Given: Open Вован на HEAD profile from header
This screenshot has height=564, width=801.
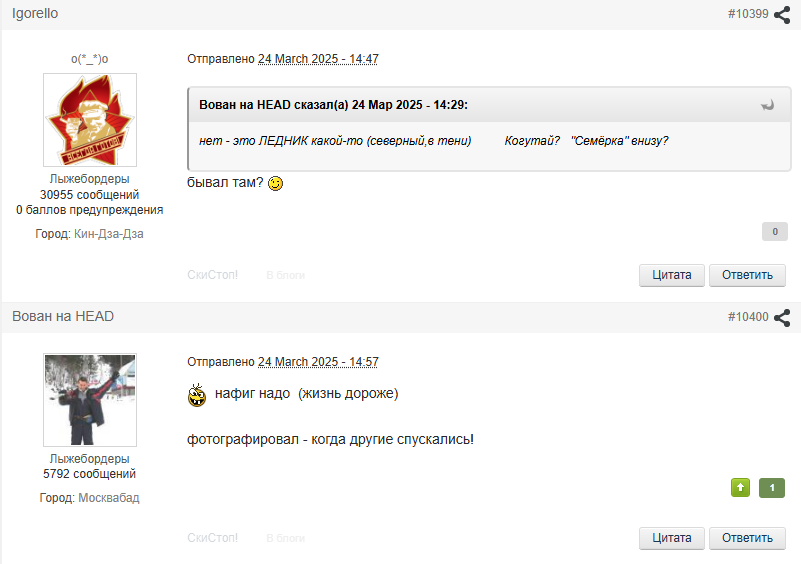Looking at the screenshot, I should tap(63, 316).
